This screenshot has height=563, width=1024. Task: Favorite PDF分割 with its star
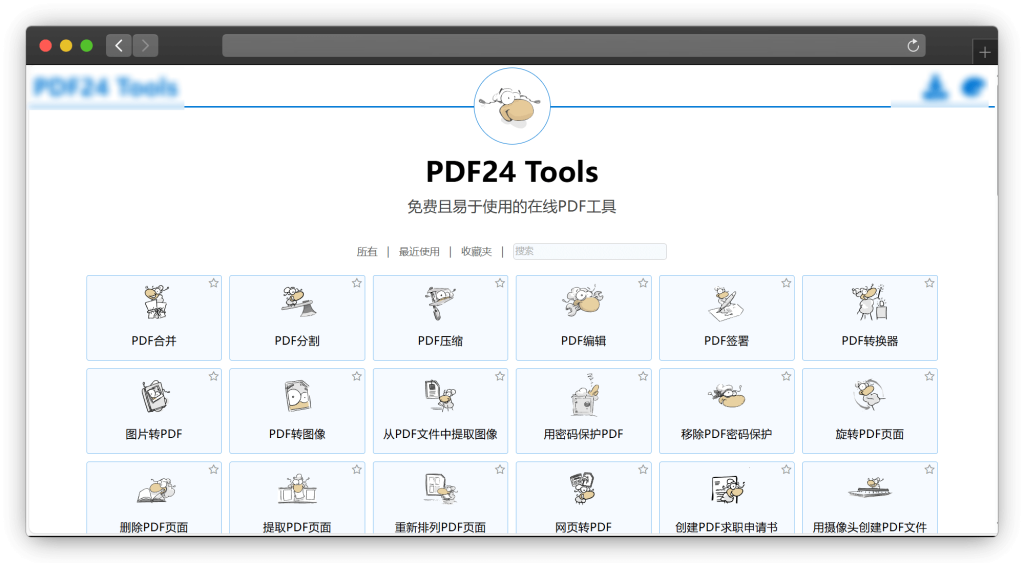(357, 283)
